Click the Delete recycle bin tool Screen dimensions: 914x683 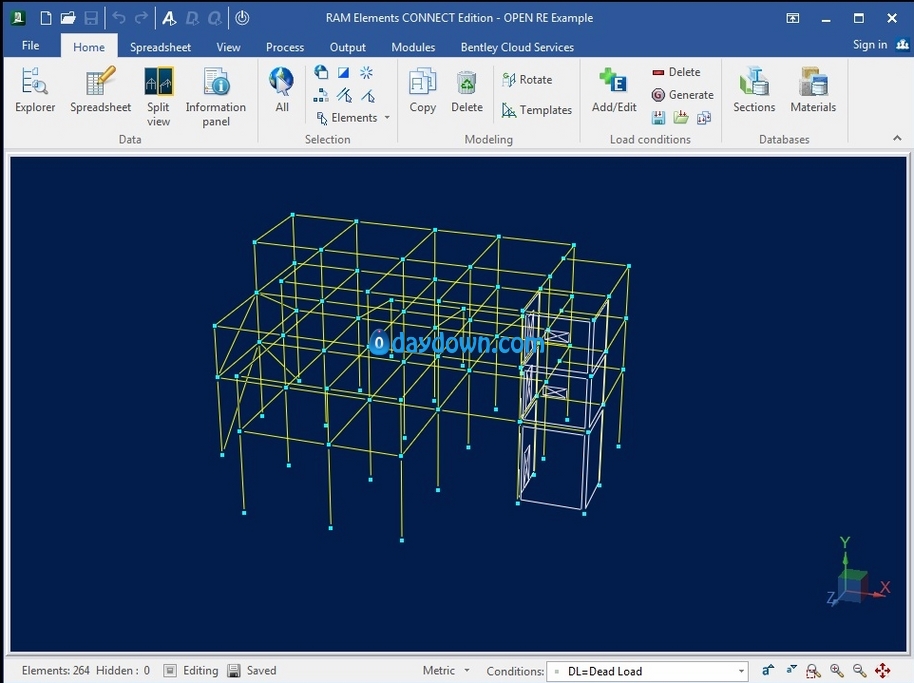(467, 90)
